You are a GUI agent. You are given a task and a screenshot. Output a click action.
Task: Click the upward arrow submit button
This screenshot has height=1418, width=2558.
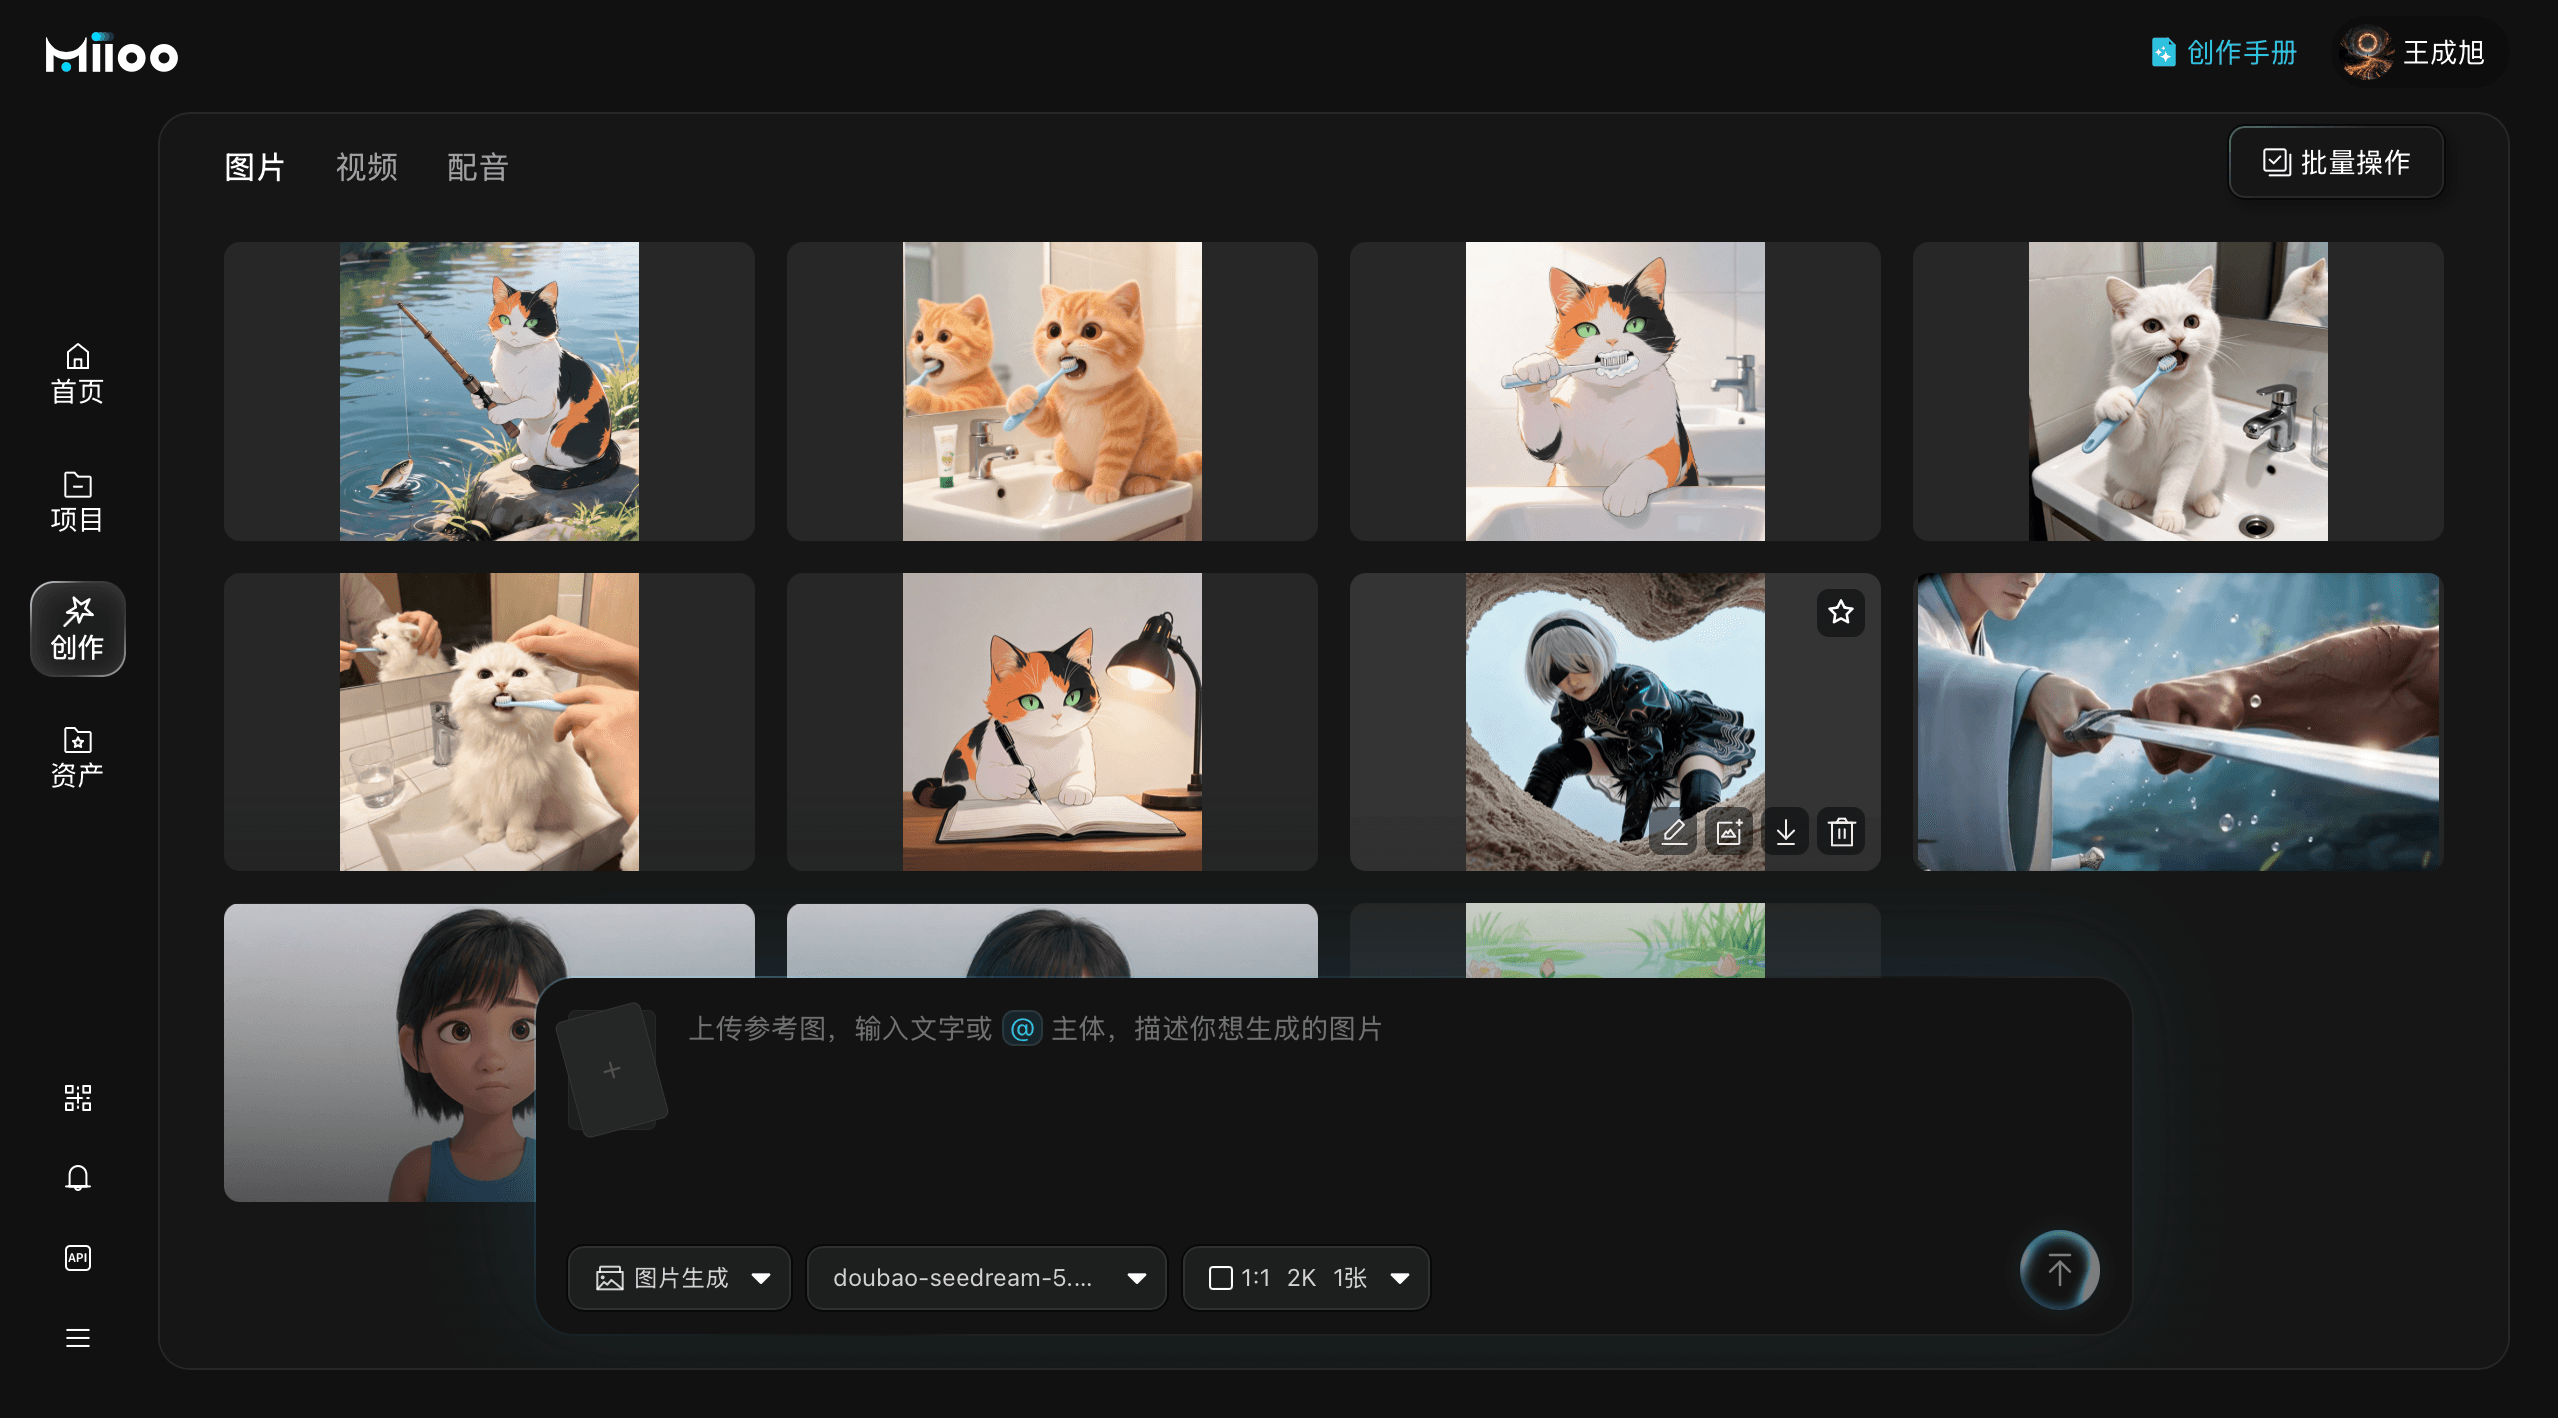[x=2059, y=1270]
